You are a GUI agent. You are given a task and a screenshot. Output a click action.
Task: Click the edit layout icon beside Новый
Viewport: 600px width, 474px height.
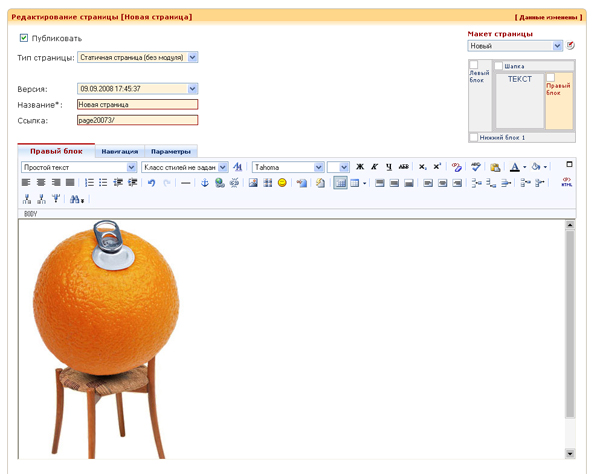point(571,46)
